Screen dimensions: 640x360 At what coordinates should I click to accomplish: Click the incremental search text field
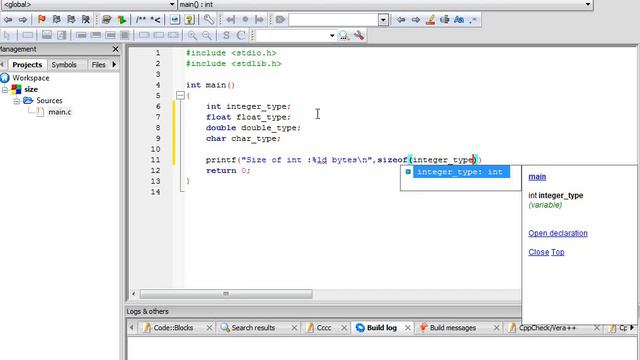click(x=333, y=20)
